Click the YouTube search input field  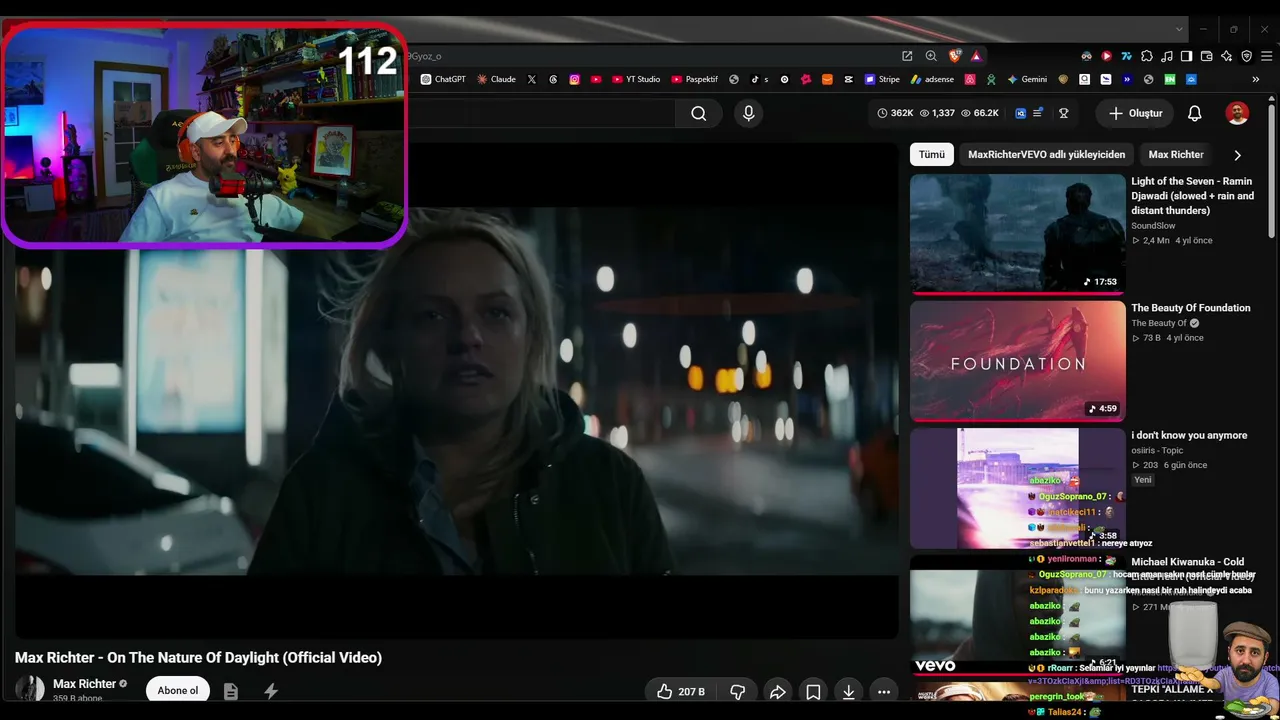coord(541,114)
